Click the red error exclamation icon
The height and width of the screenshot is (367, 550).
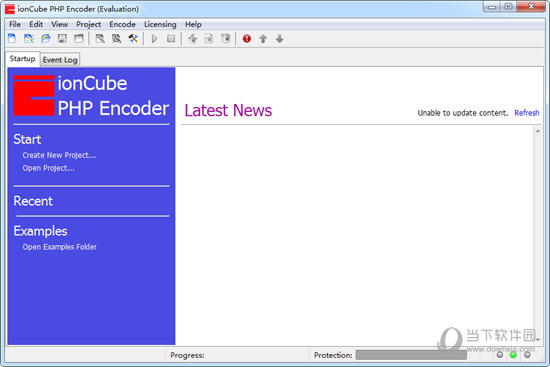click(247, 39)
